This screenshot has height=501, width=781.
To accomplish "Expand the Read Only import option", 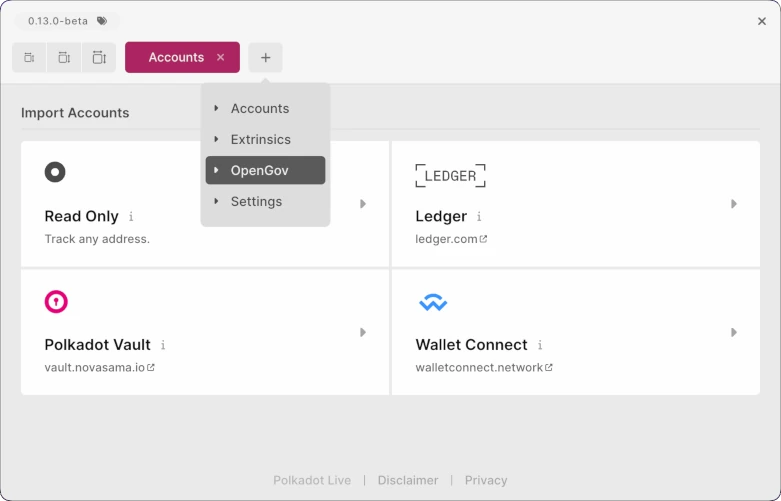I will [x=363, y=204].
